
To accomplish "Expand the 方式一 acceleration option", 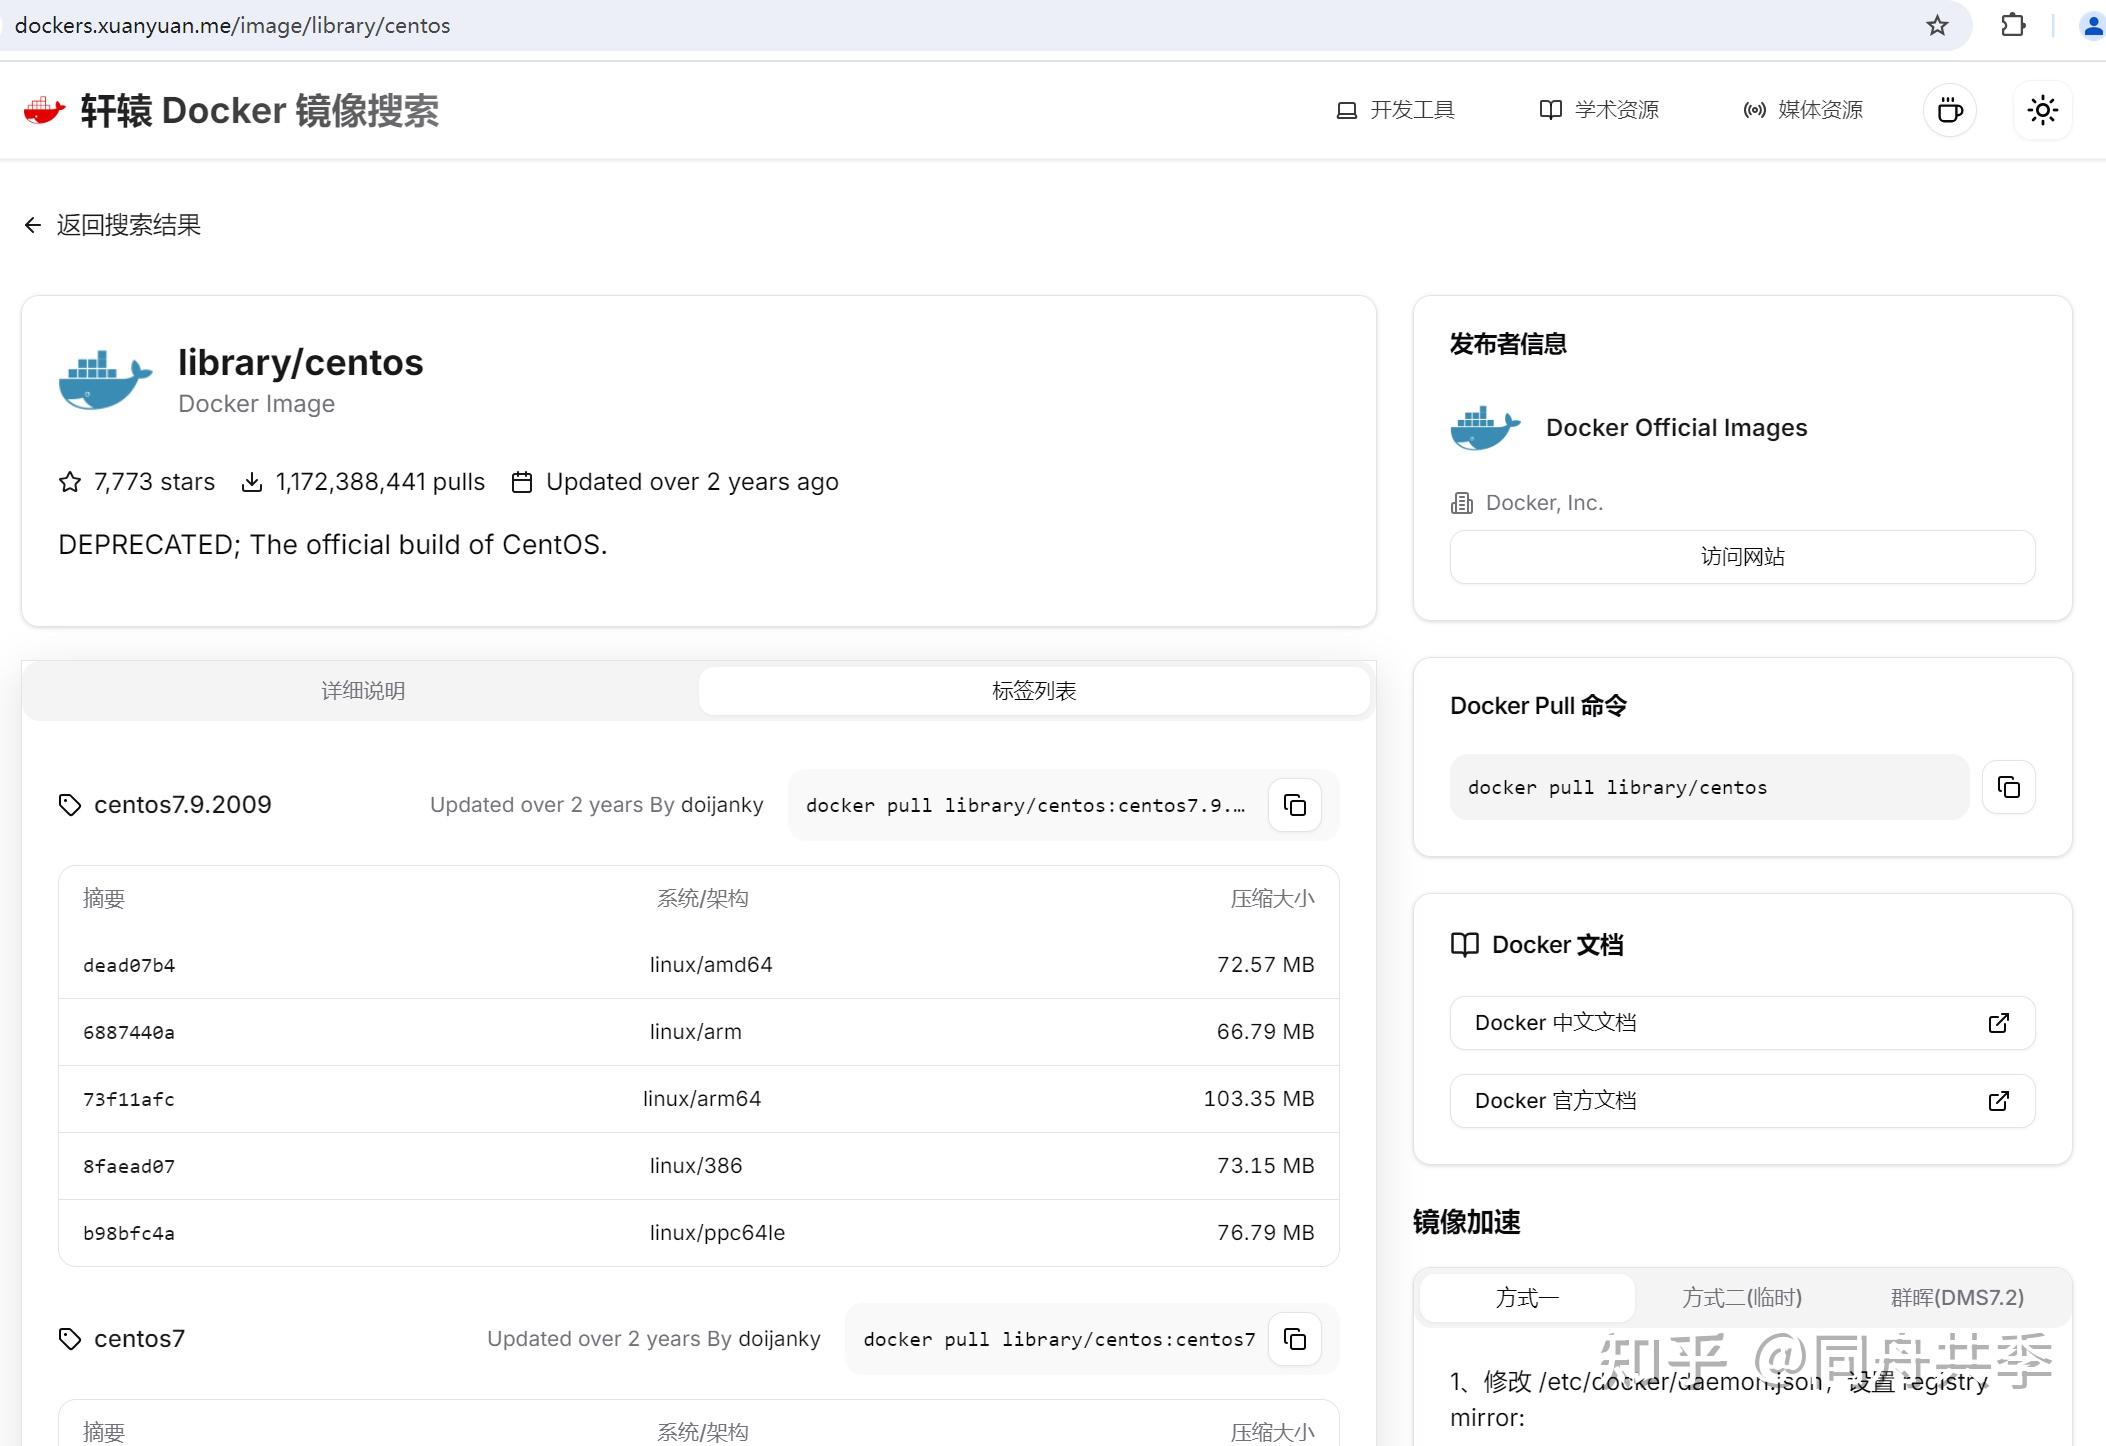I will 1526,1297.
